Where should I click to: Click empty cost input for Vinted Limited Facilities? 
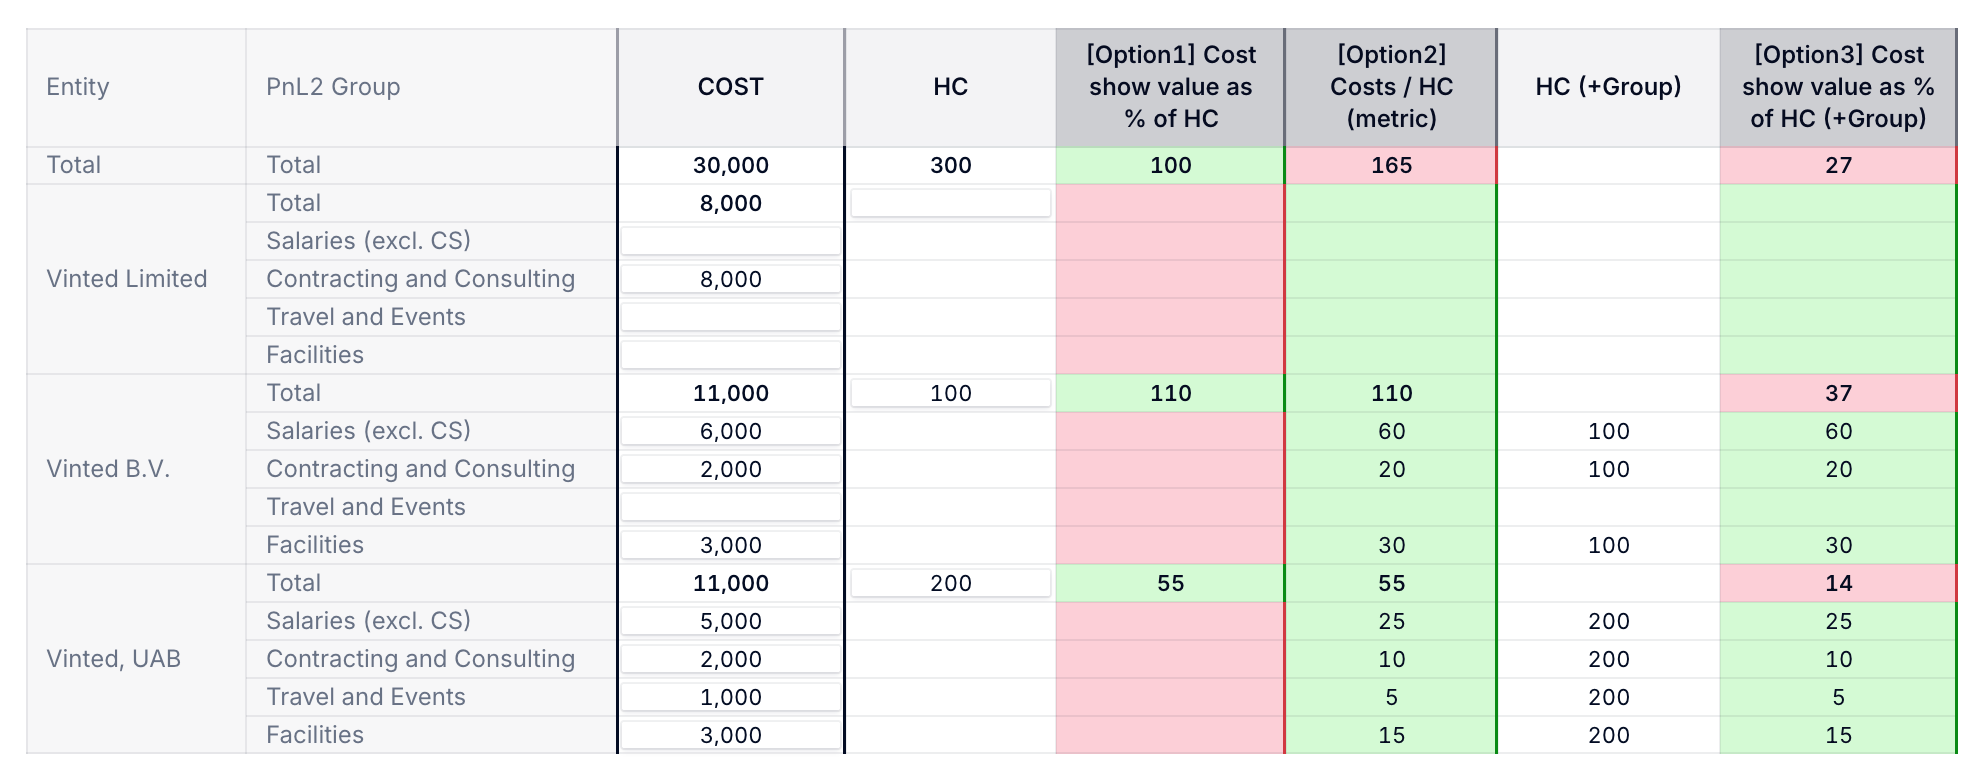731,355
